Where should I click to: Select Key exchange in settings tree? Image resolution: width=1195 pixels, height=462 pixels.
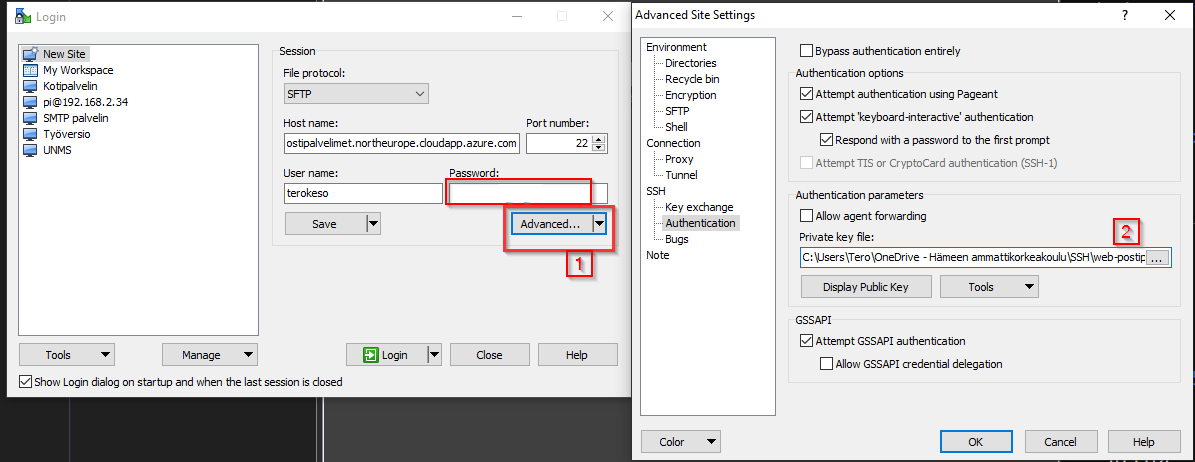(699, 207)
